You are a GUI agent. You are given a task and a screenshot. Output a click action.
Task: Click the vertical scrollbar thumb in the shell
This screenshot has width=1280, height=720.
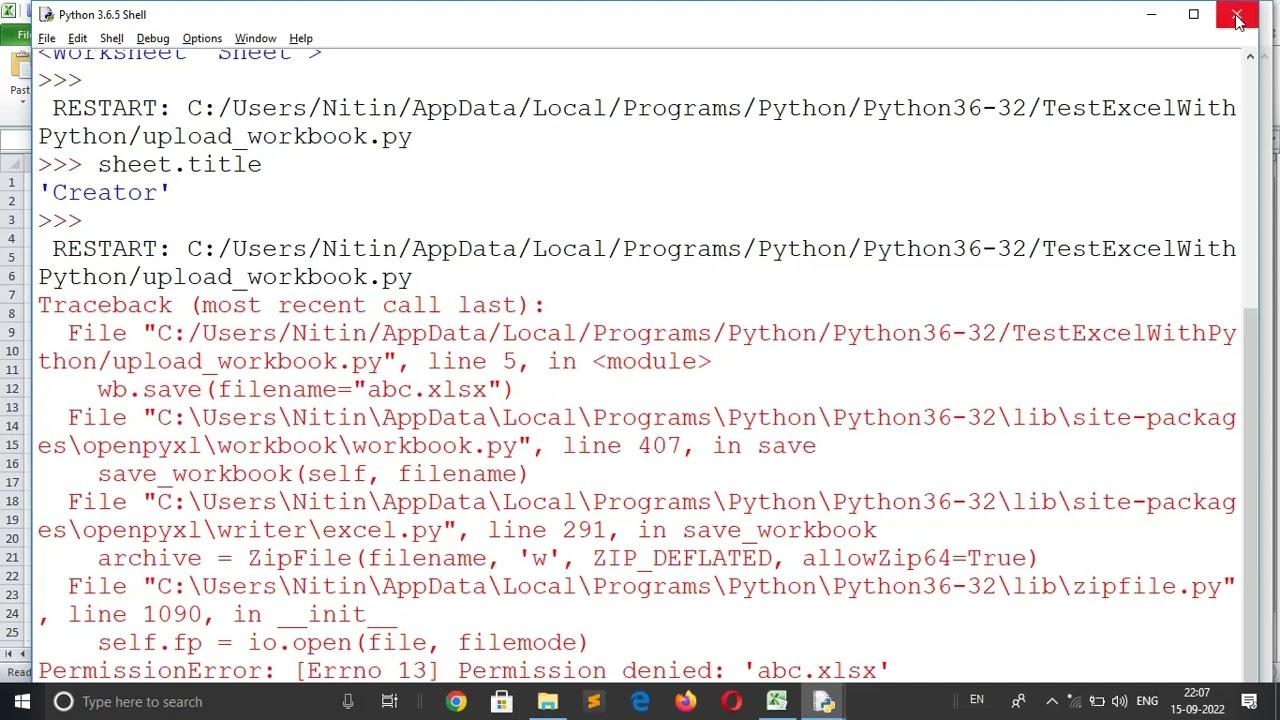click(x=1250, y=490)
